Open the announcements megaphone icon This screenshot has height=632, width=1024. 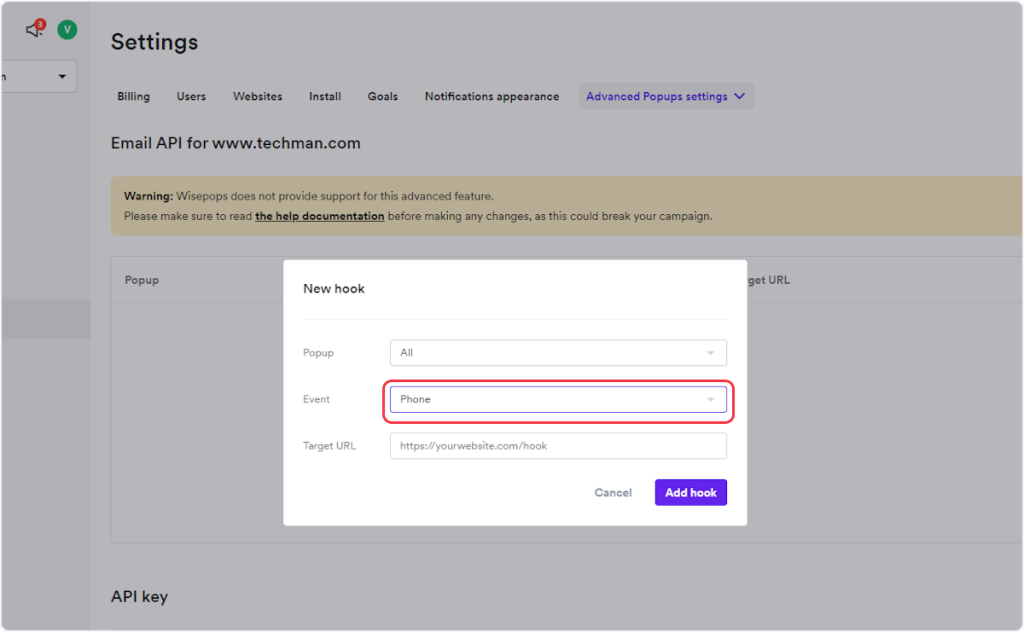(x=33, y=30)
